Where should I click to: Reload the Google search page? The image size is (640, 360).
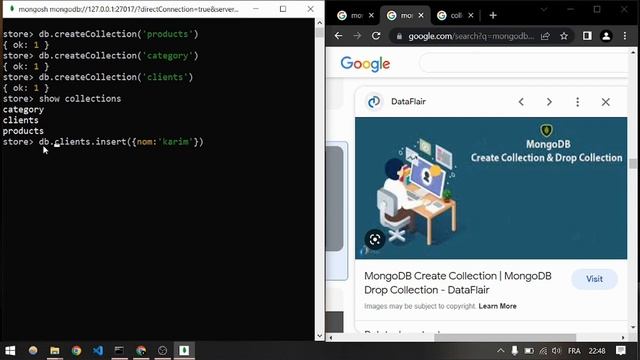point(376,36)
